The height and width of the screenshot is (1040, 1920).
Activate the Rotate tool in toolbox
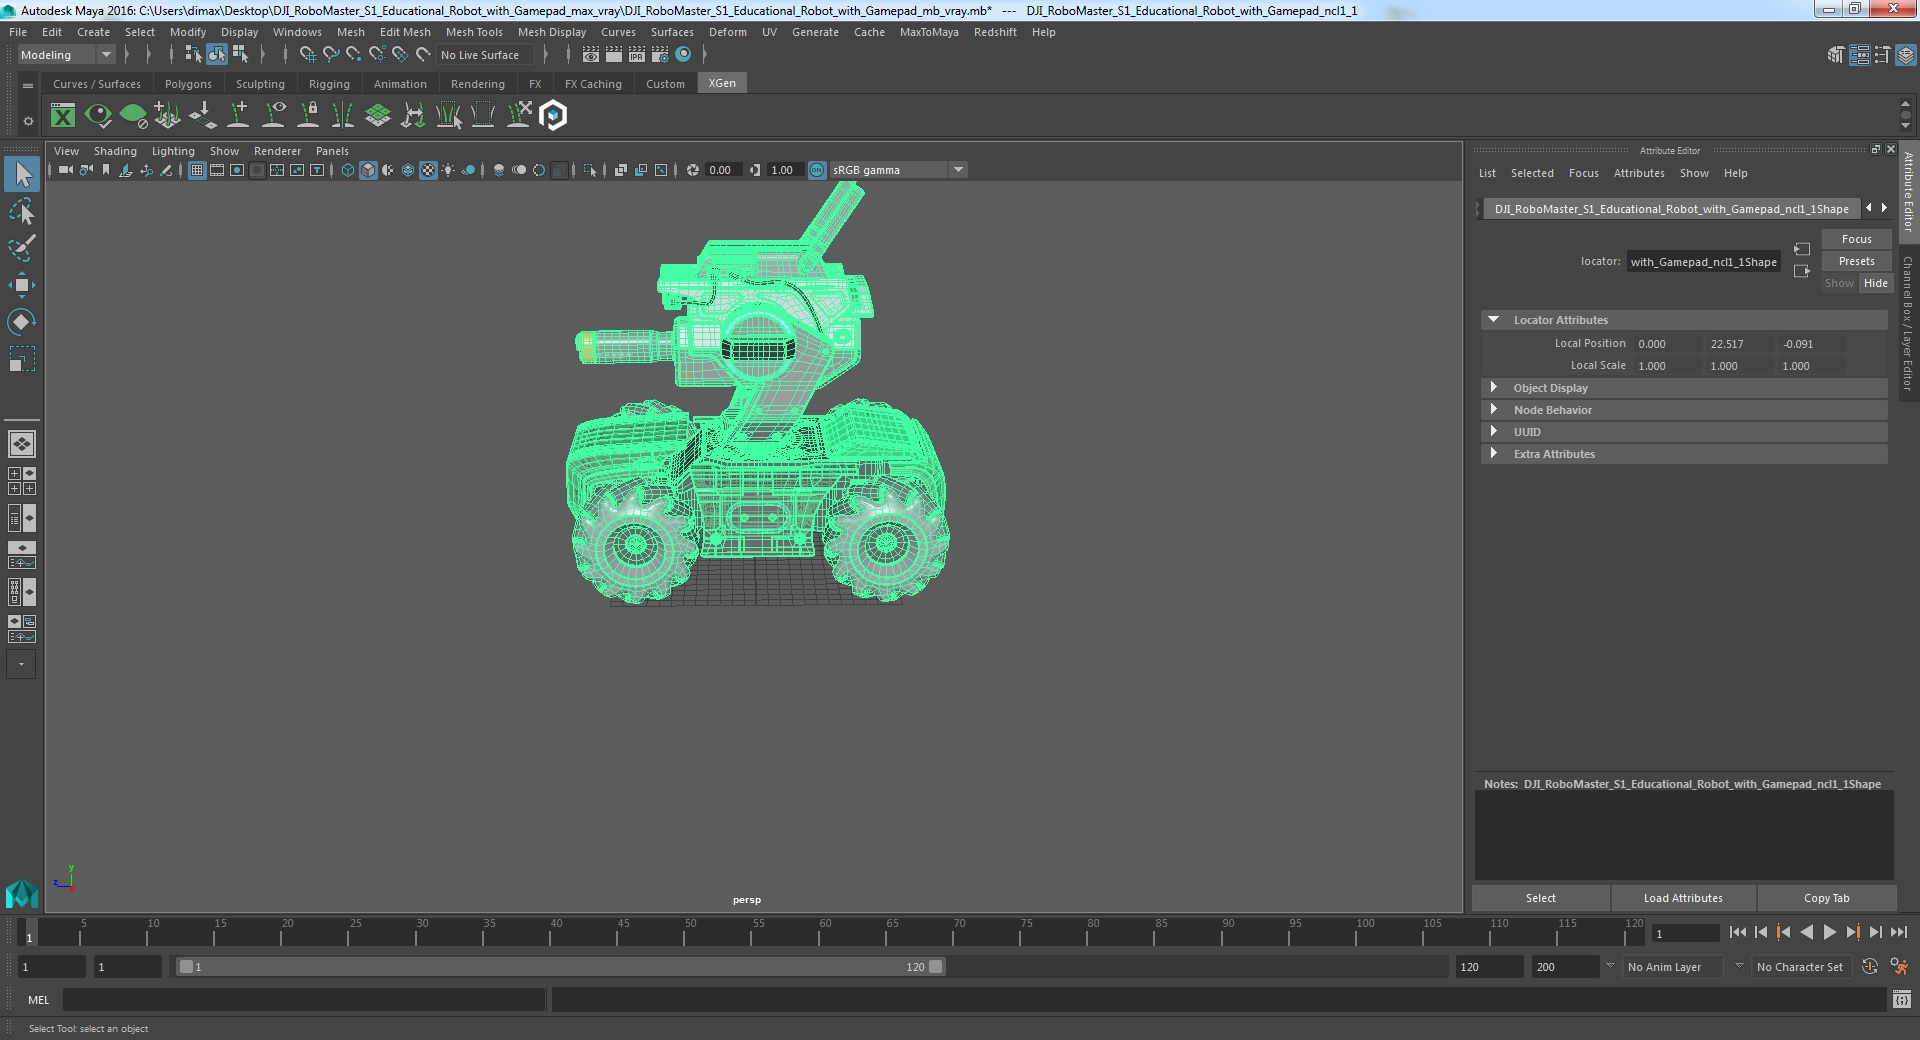point(22,322)
